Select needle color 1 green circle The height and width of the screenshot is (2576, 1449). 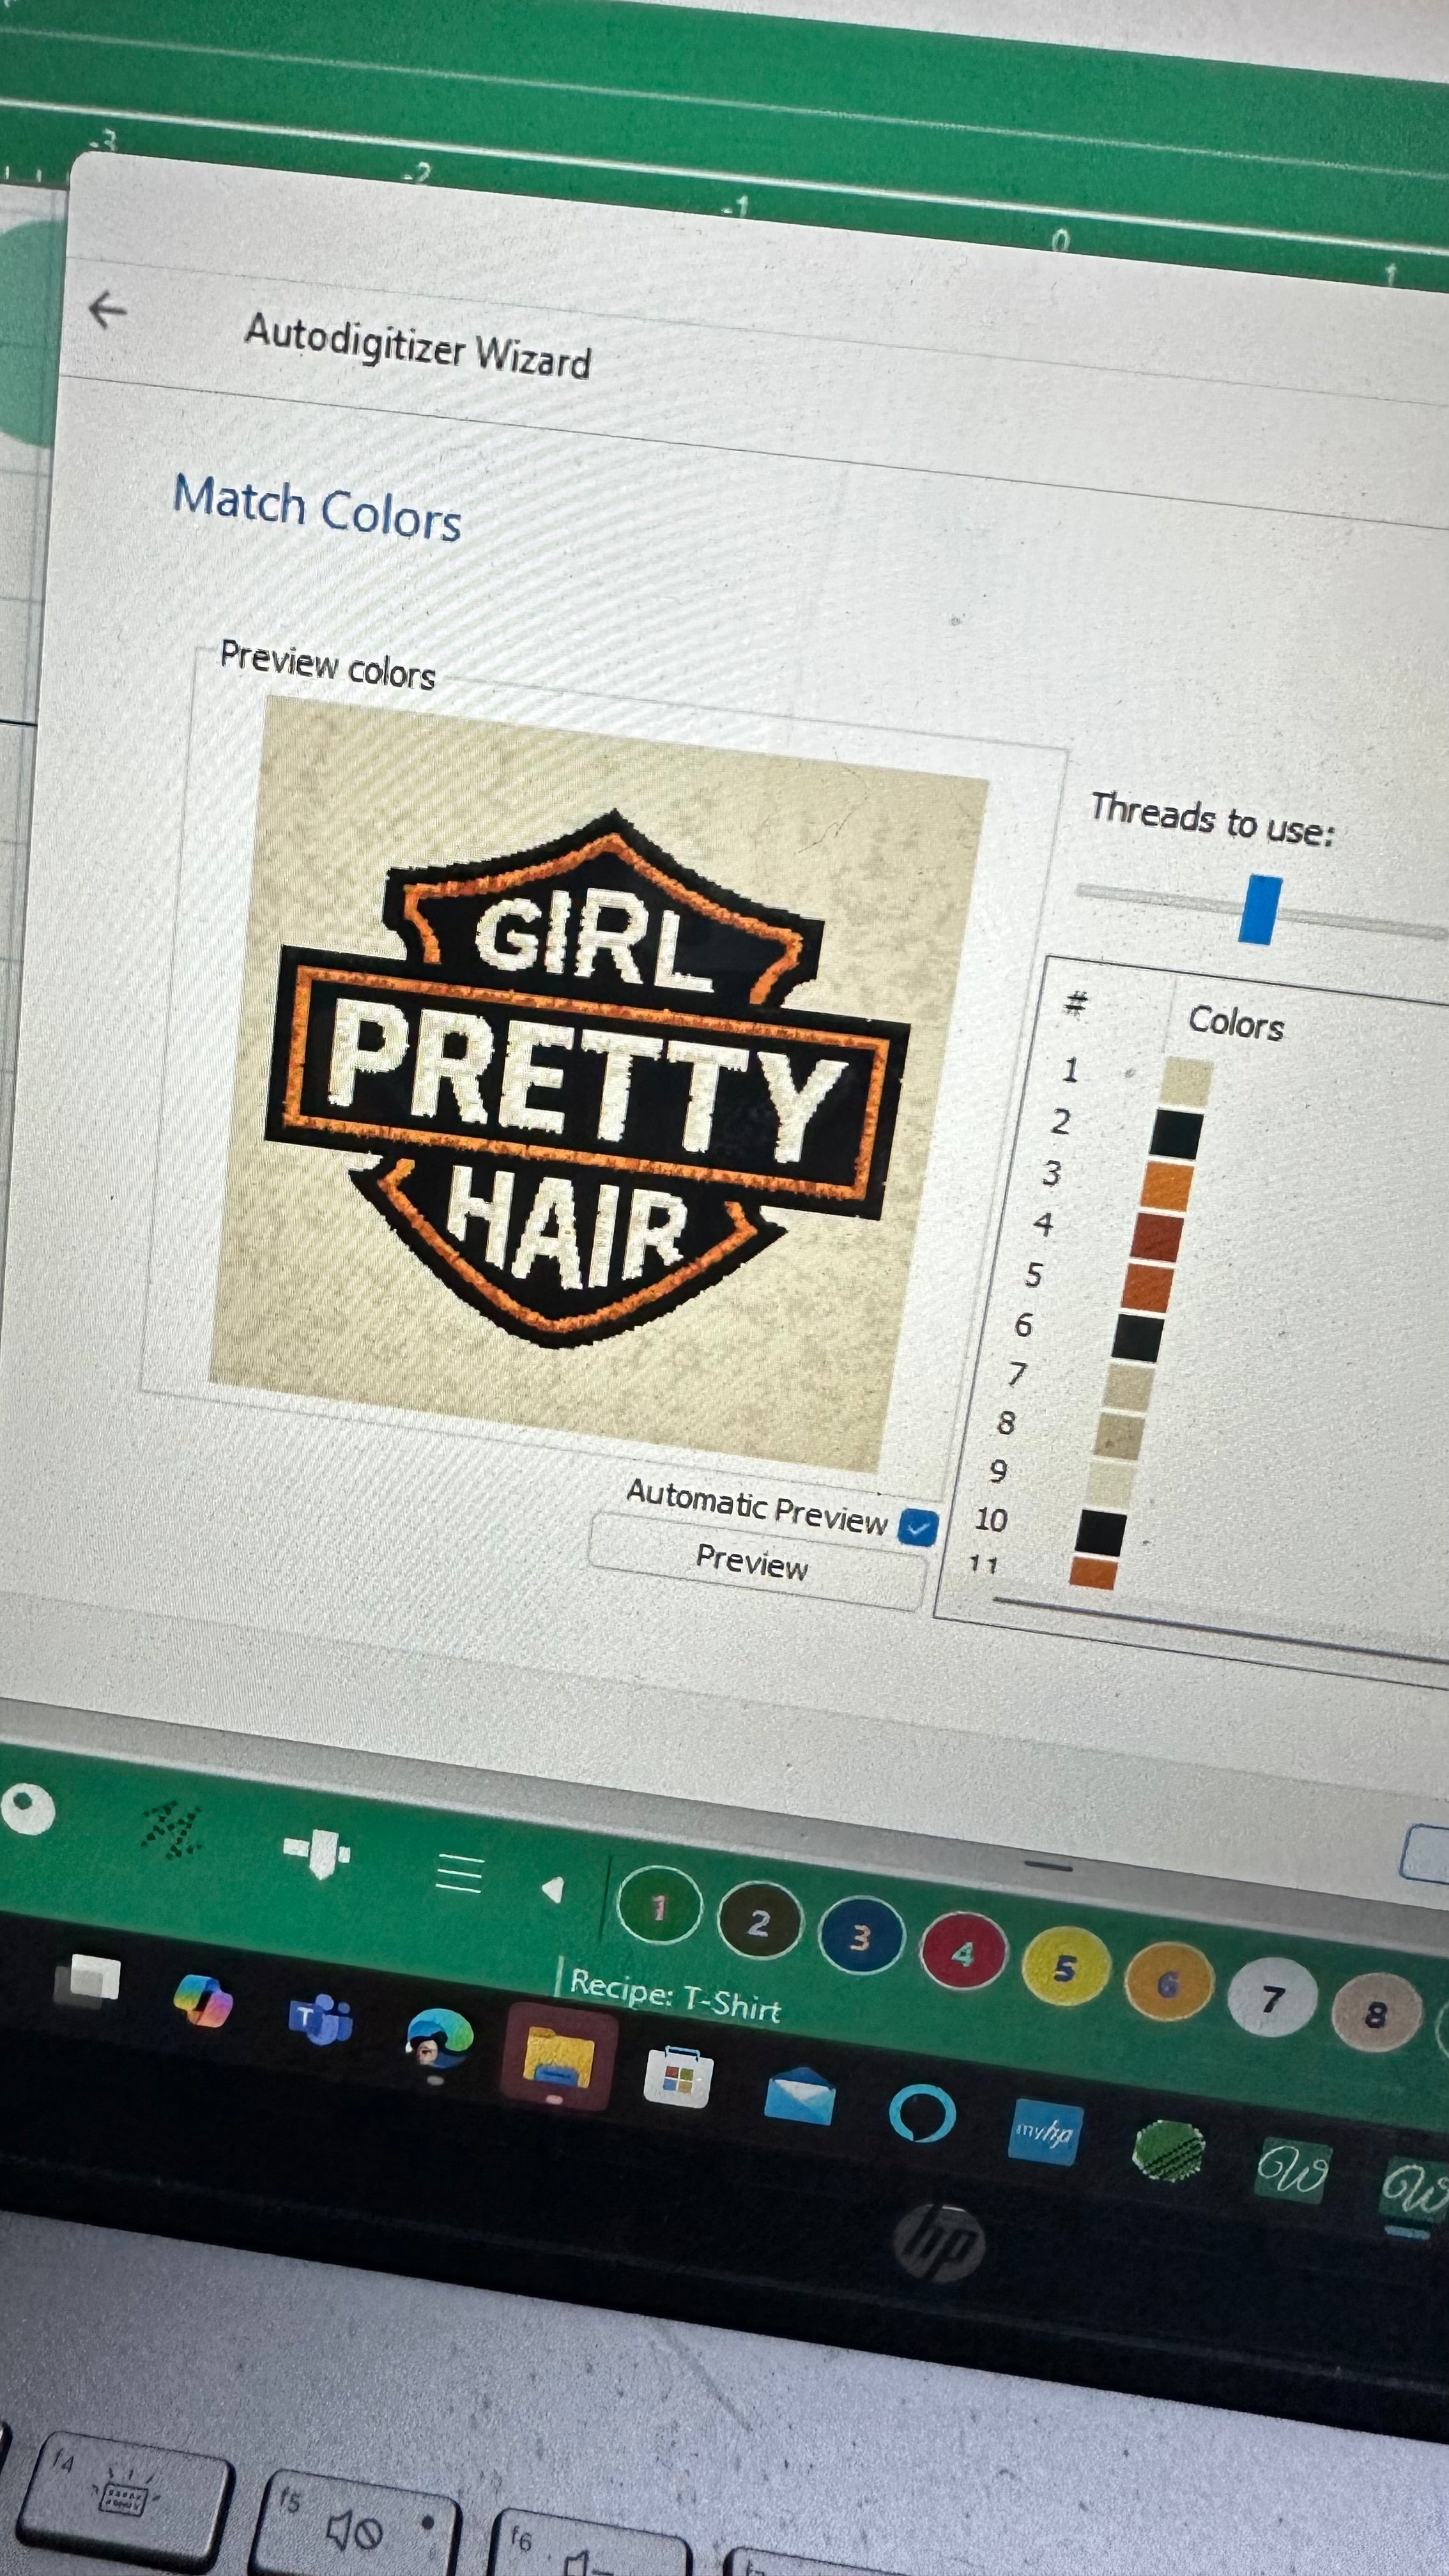click(659, 1905)
